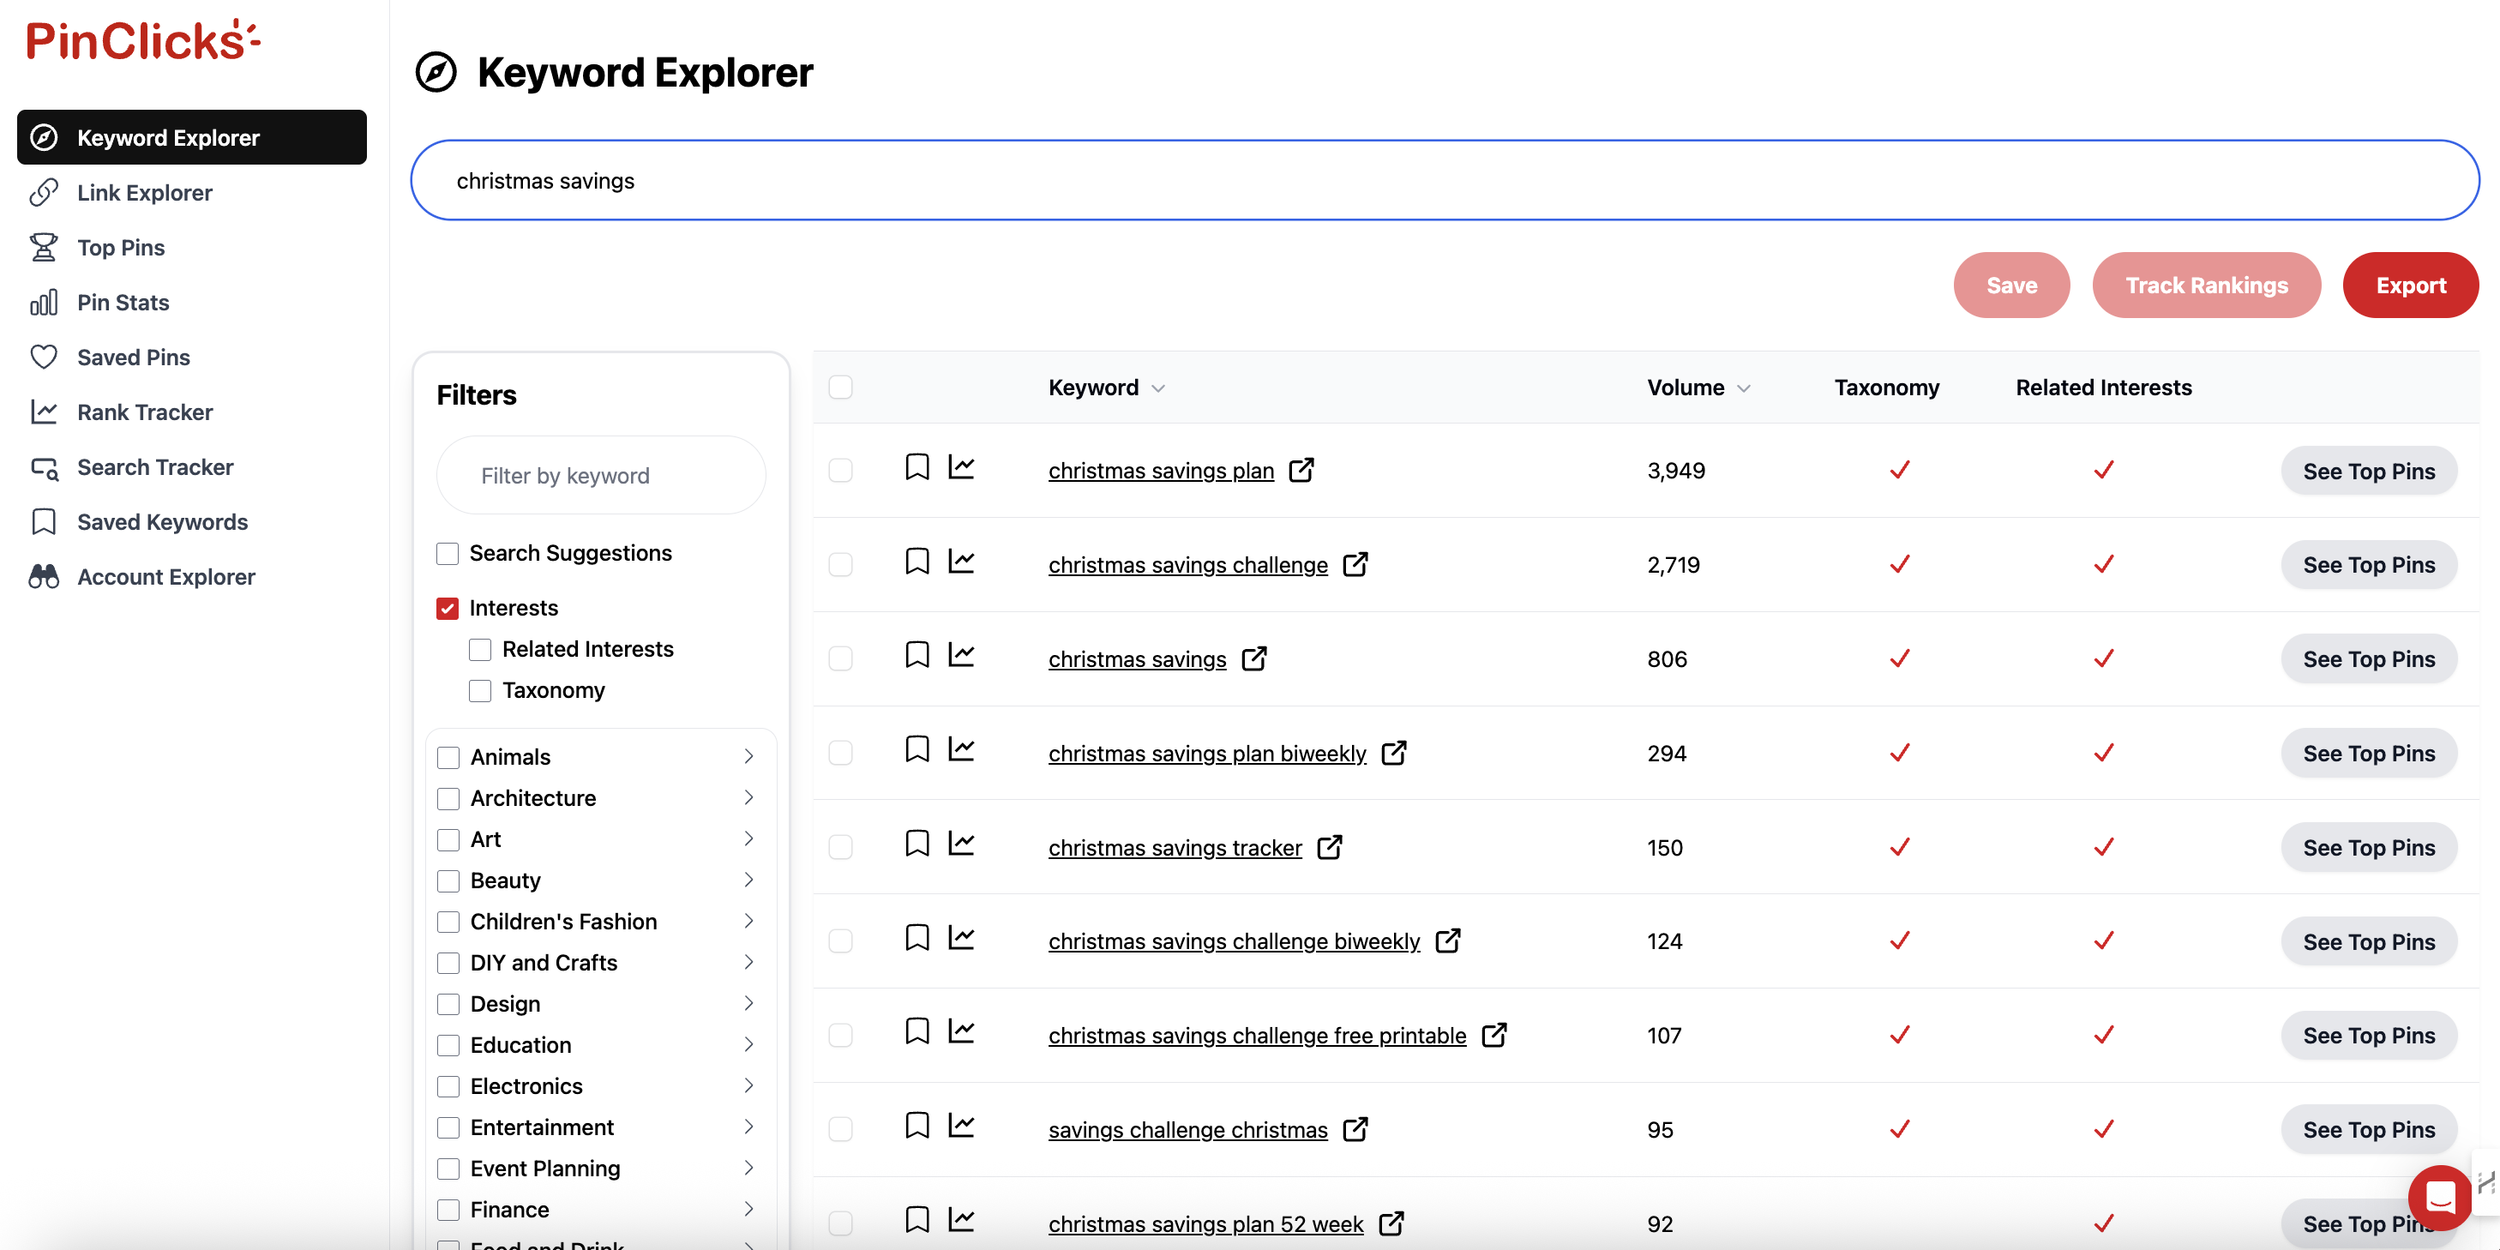Select all rows with header checkbox

click(x=840, y=388)
